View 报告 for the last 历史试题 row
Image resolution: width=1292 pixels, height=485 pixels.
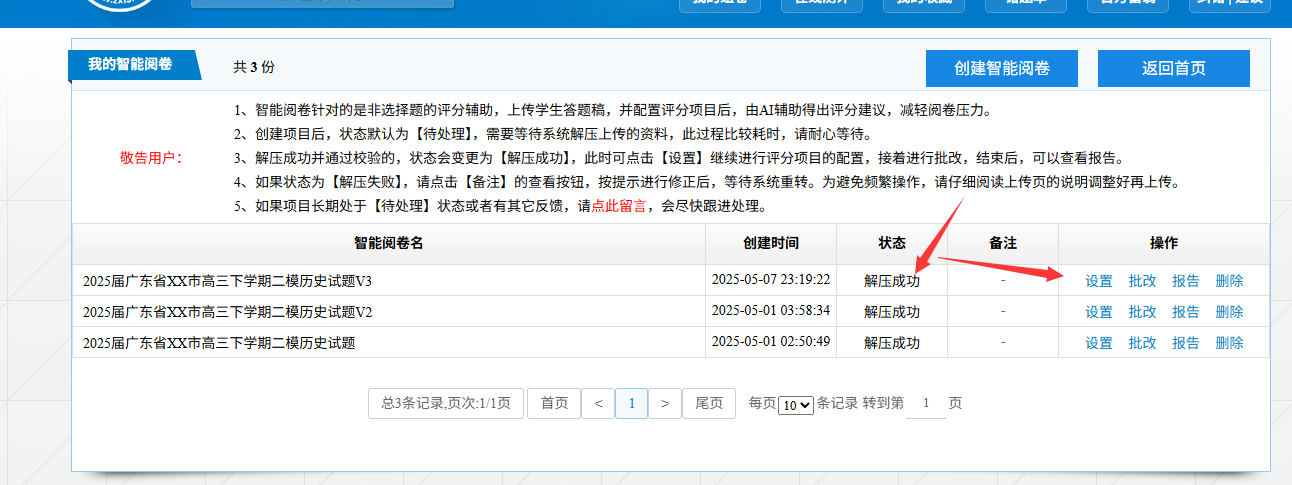click(x=1186, y=343)
